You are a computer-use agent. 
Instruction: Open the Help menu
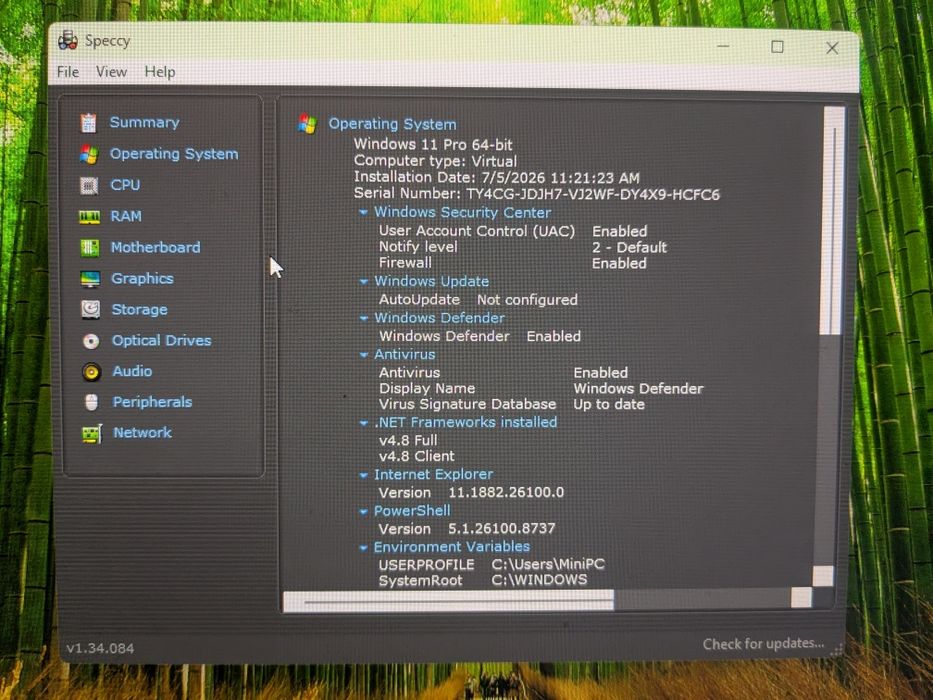pos(159,72)
